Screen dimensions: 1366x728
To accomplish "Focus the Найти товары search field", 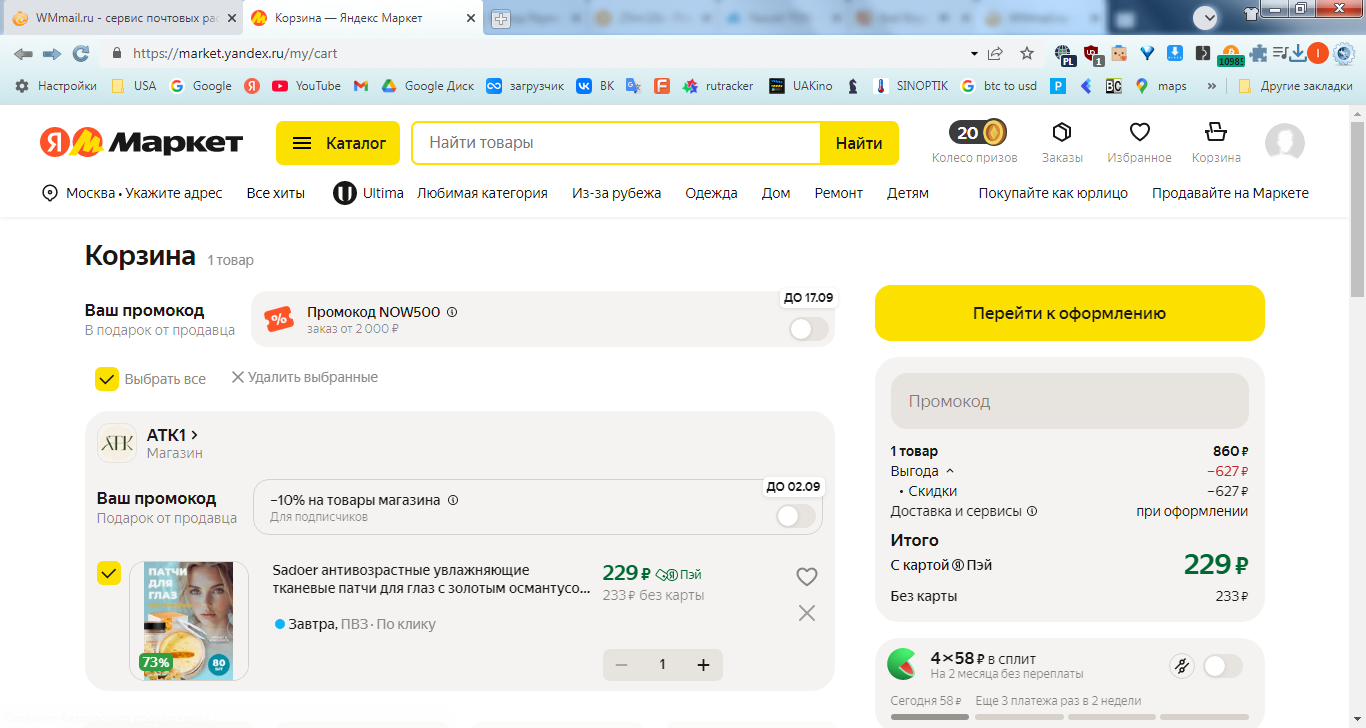I will click(x=616, y=143).
